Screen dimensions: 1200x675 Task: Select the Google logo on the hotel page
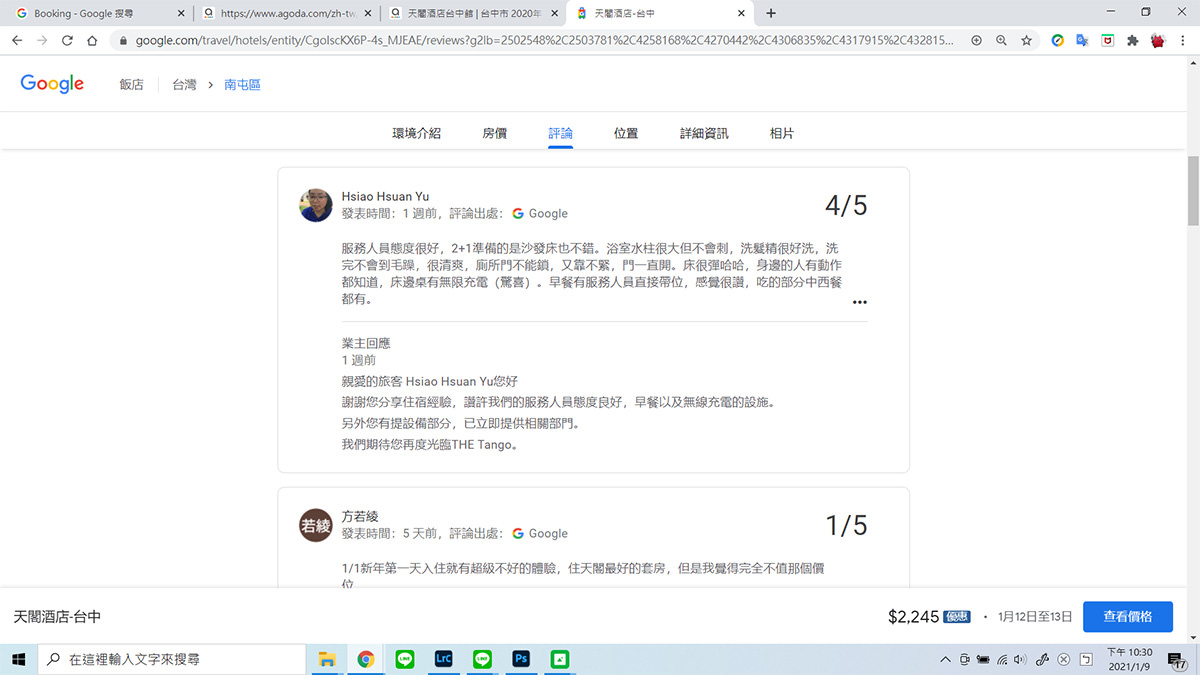point(52,84)
